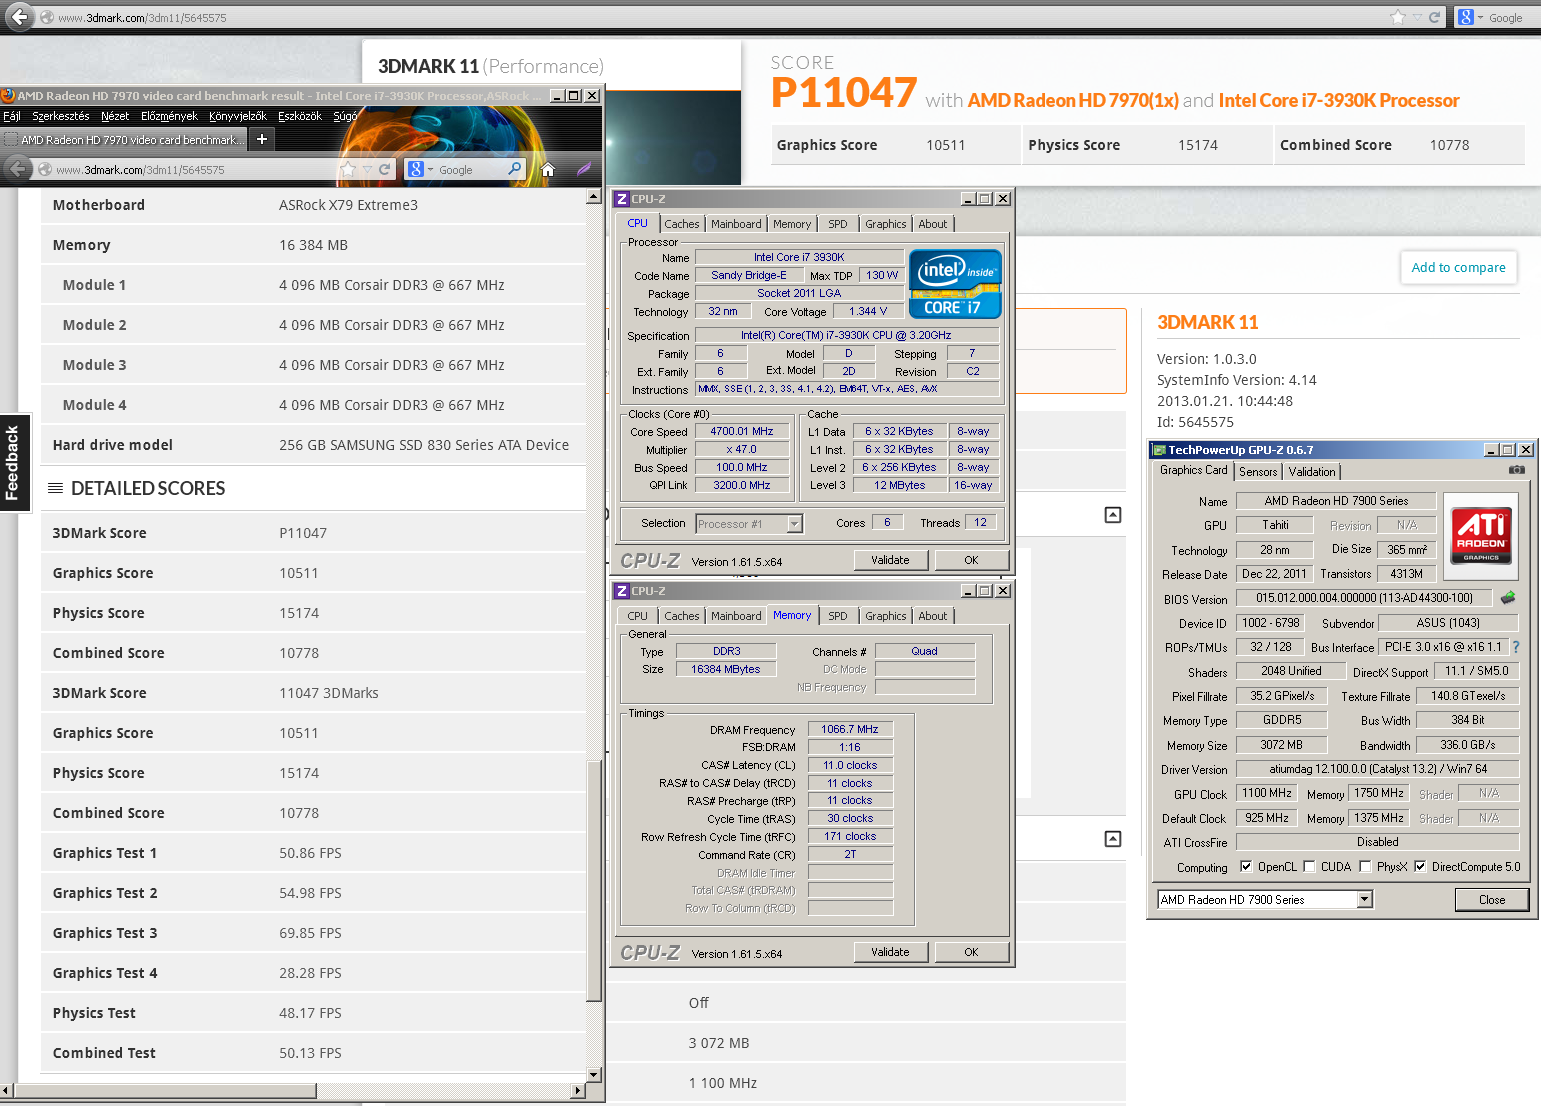Collapse the lower section arrow on 3DMark page
The image size is (1541, 1106).
tap(1112, 839)
